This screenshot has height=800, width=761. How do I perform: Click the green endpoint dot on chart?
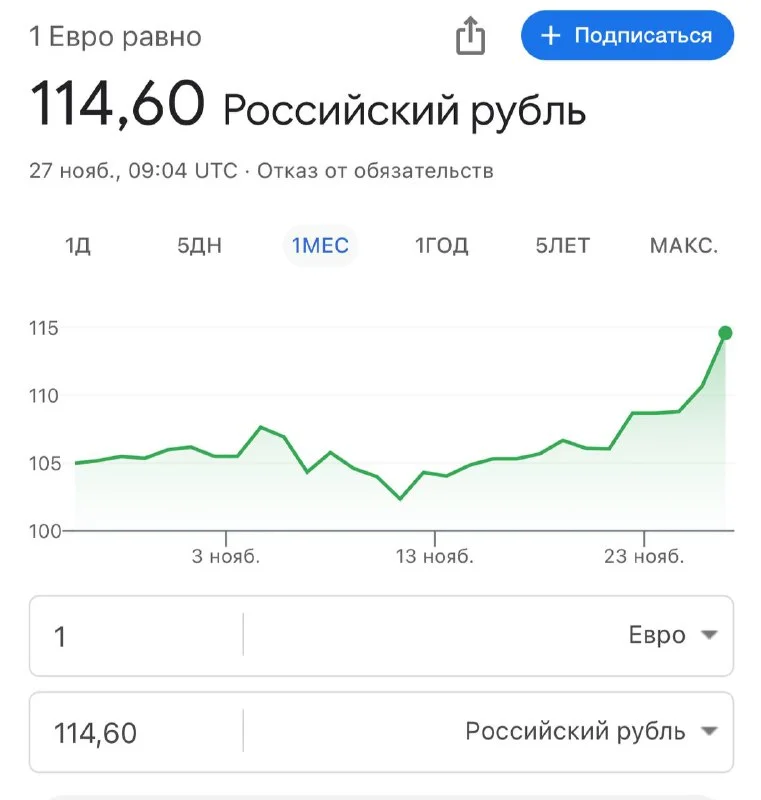click(725, 333)
